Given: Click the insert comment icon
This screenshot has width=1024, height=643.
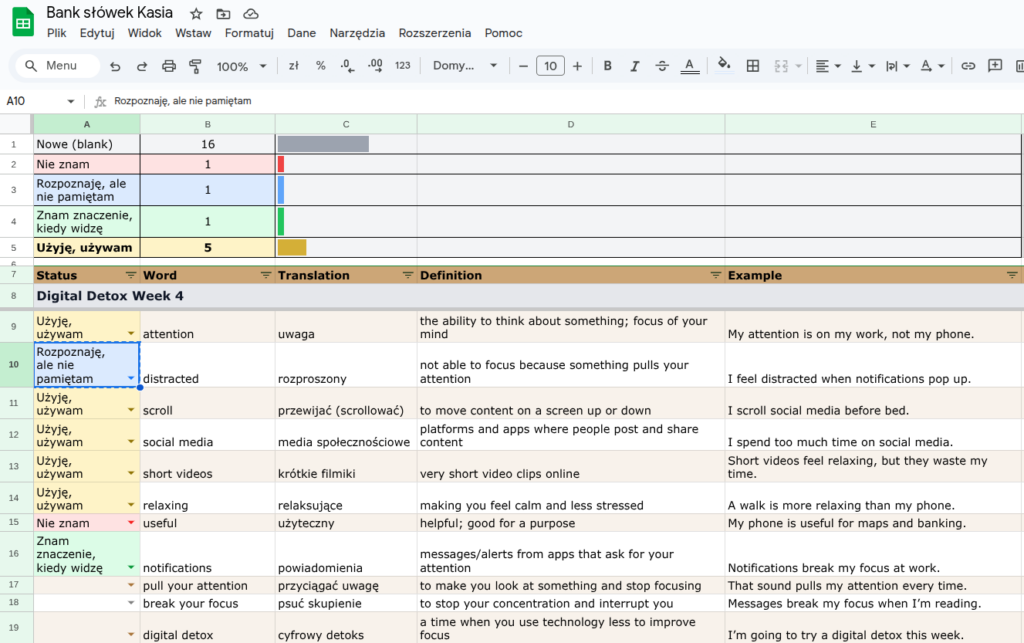Looking at the screenshot, I should (995, 66).
